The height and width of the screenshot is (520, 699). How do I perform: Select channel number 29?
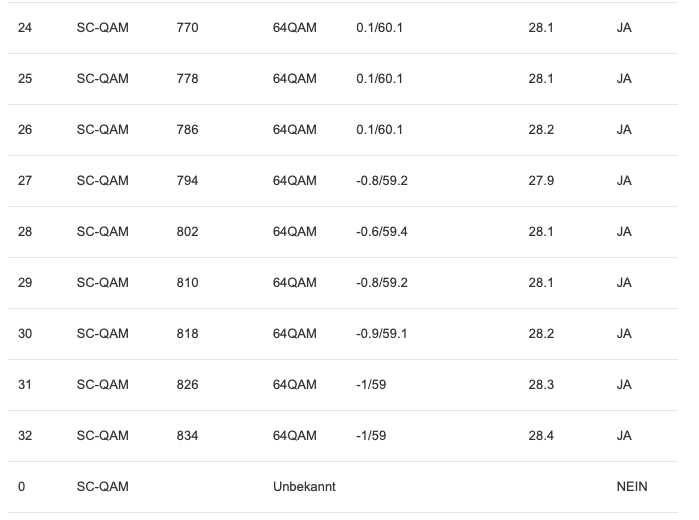point(25,283)
